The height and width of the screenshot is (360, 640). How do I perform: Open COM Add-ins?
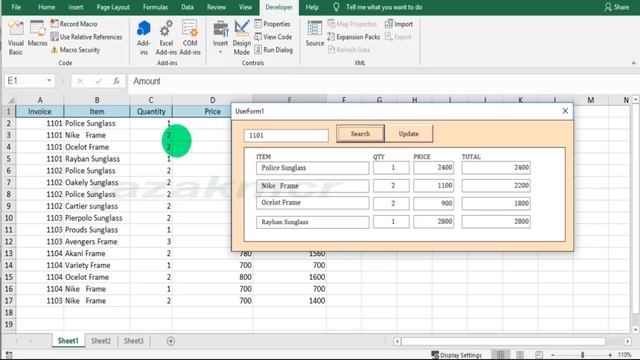click(190, 38)
